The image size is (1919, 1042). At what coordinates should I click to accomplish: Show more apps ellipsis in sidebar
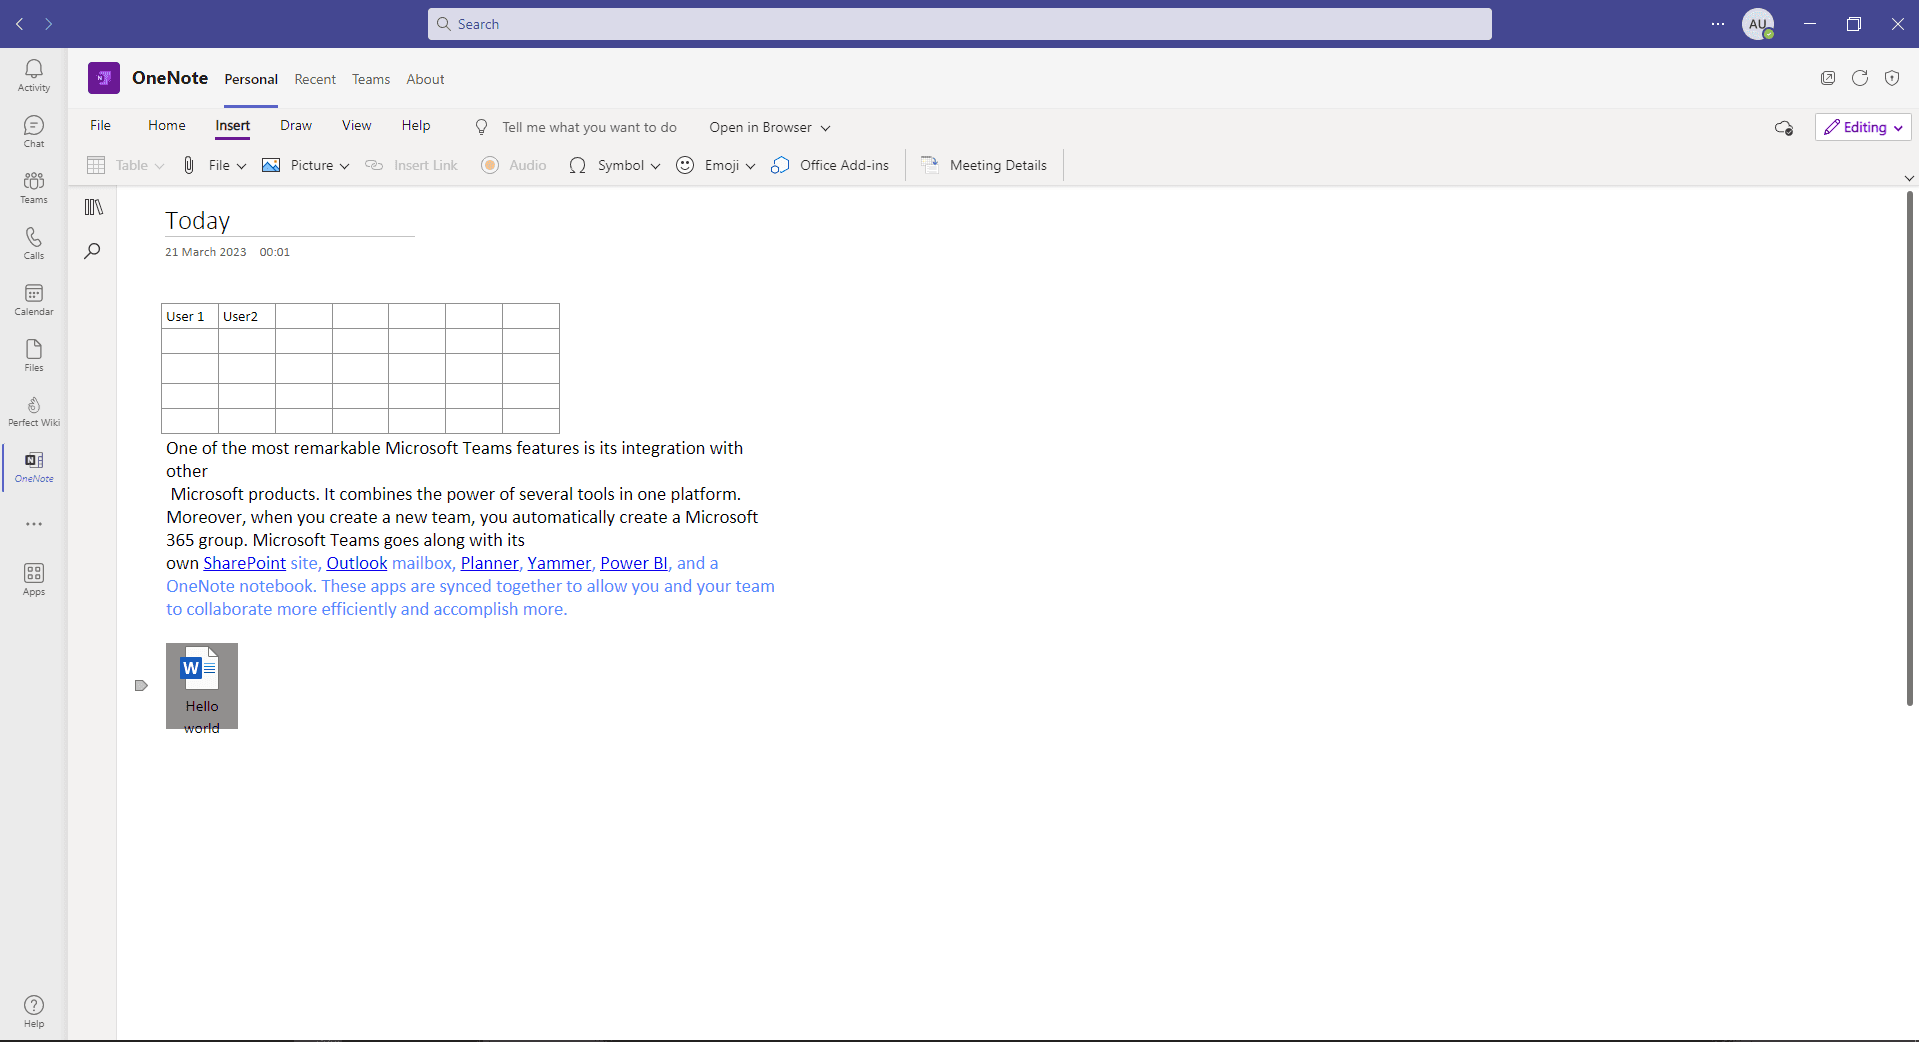tap(34, 524)
